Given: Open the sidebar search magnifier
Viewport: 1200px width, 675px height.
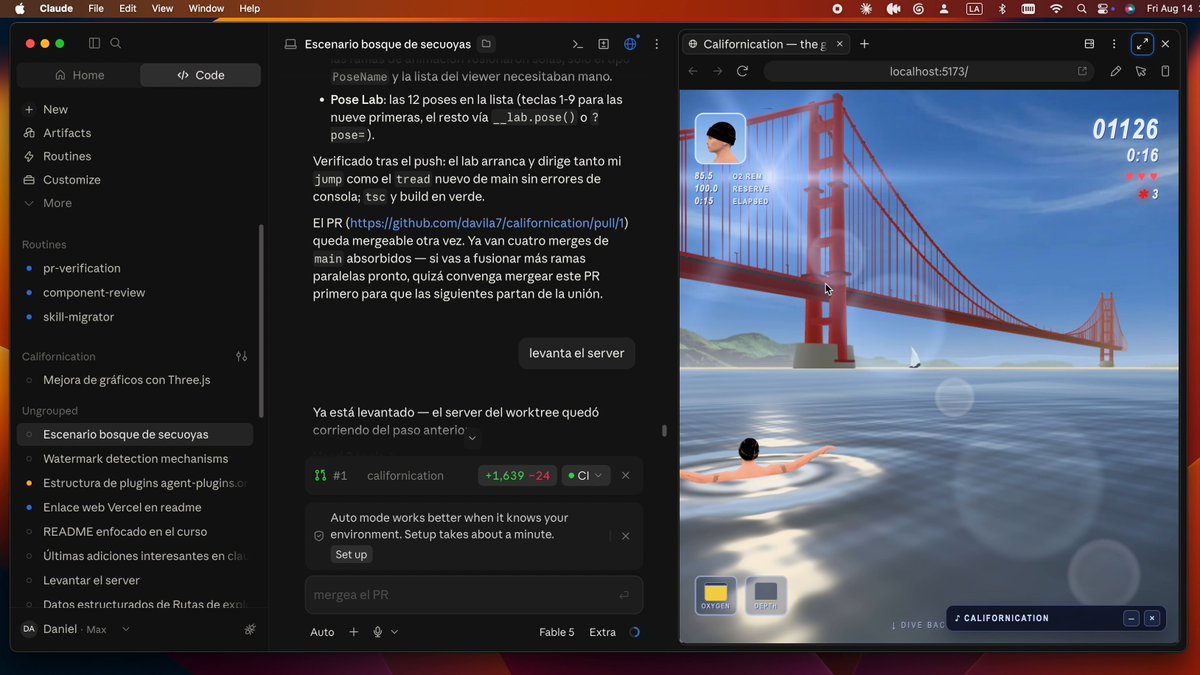Looking at the screenshot, I should pyautogui.click(x=116, y=43).
